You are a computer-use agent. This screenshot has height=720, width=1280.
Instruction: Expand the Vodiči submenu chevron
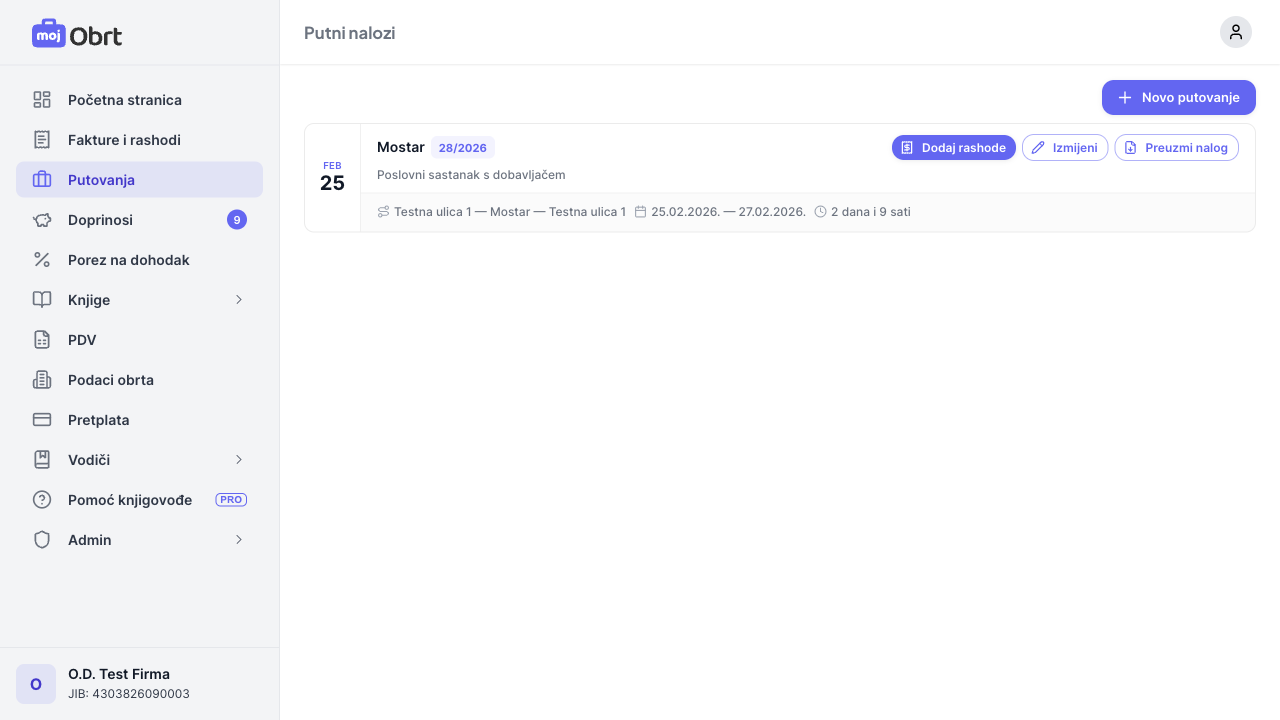pos(238,460)
